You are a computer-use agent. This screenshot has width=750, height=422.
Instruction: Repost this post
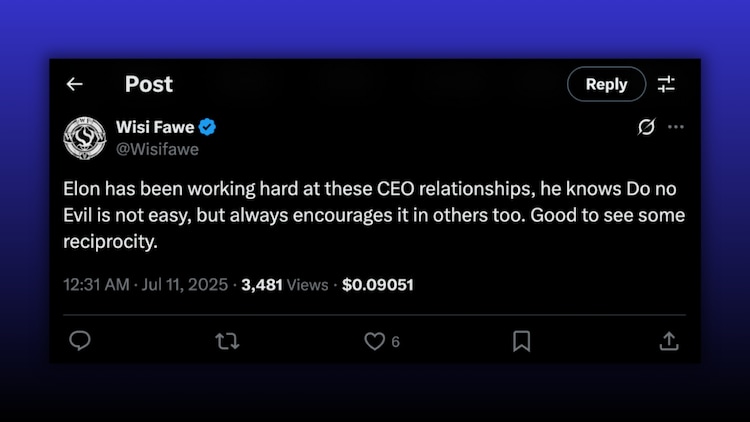(x=227, y=341)
